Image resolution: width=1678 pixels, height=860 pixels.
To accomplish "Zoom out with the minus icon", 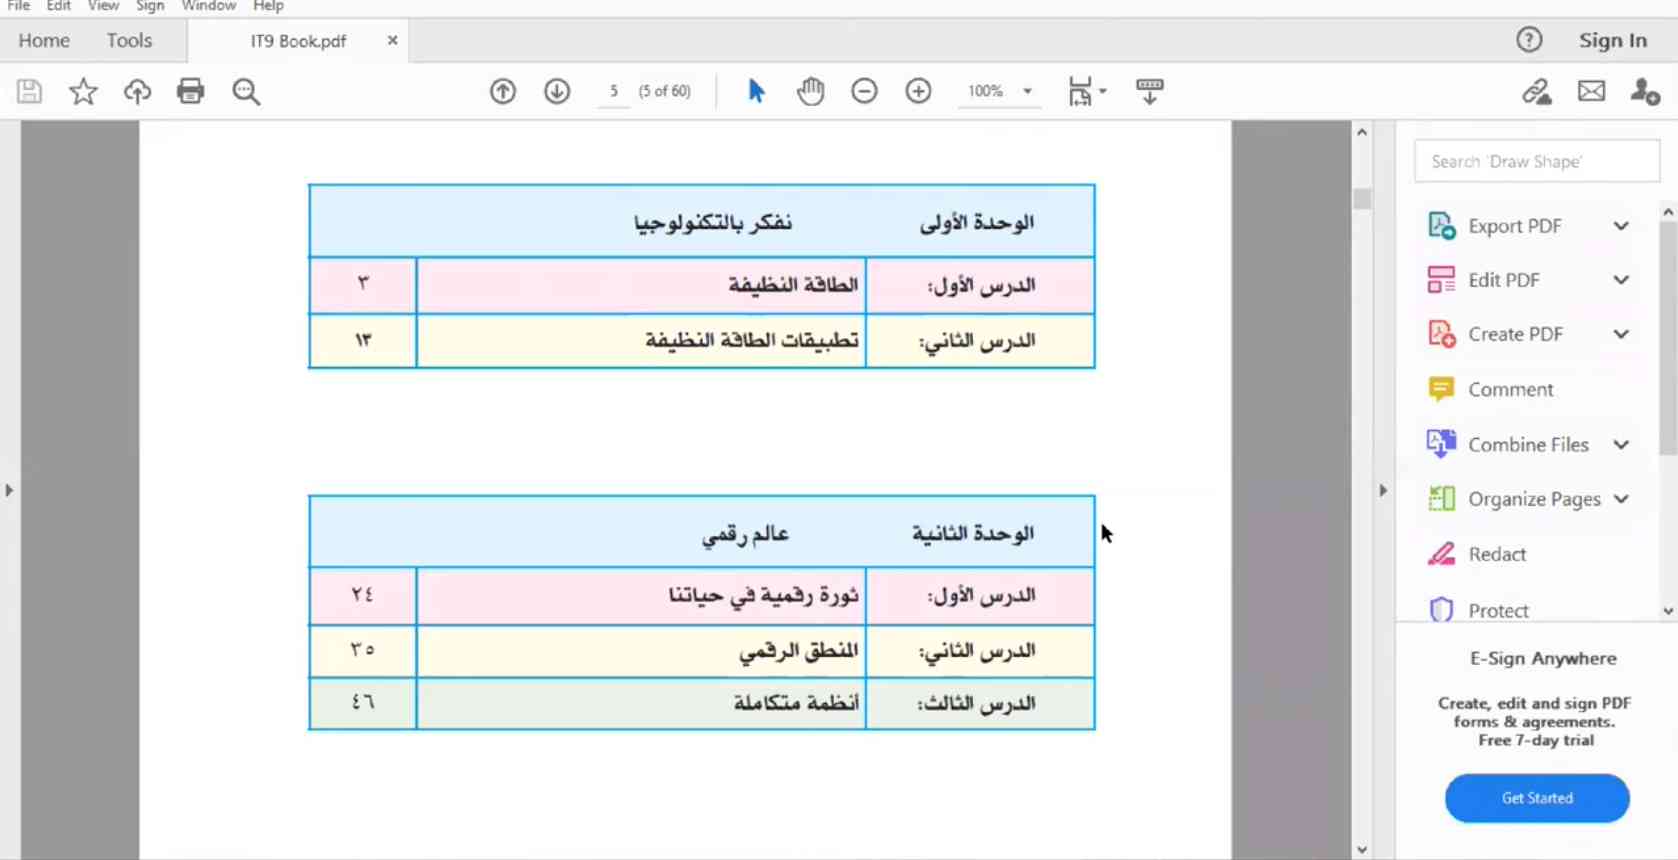I will pyautogui.click(x=864, y=91).
